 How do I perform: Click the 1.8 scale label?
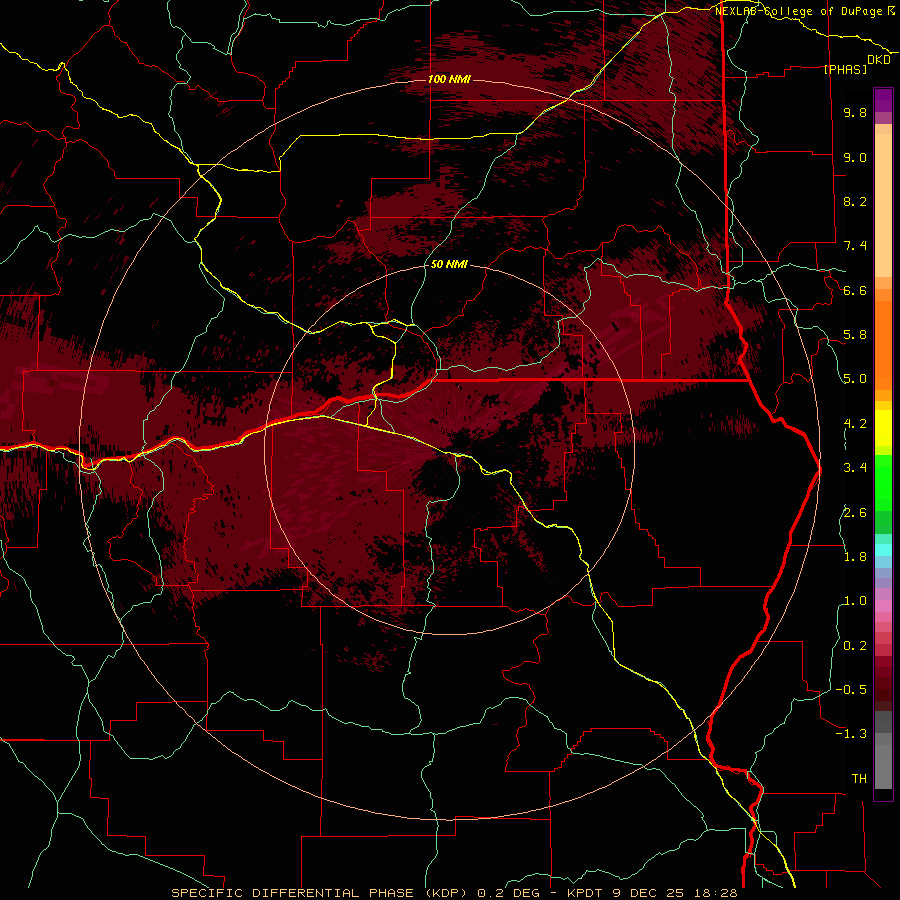855,557
